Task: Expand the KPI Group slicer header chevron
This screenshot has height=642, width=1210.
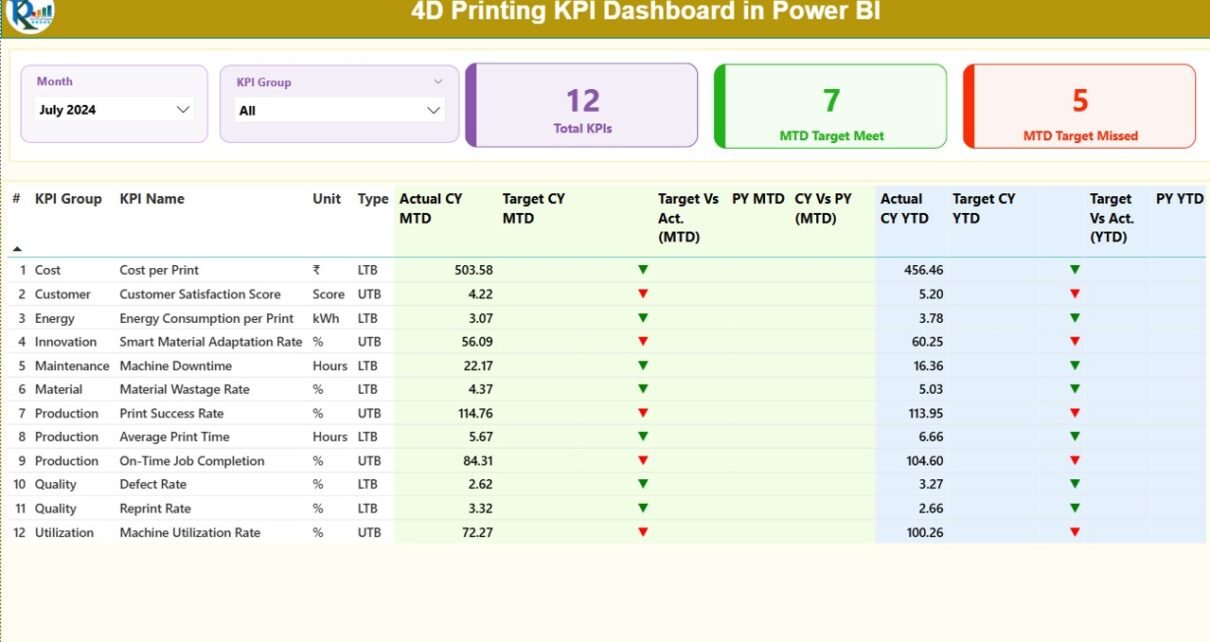Action: (x=438, y=82)
